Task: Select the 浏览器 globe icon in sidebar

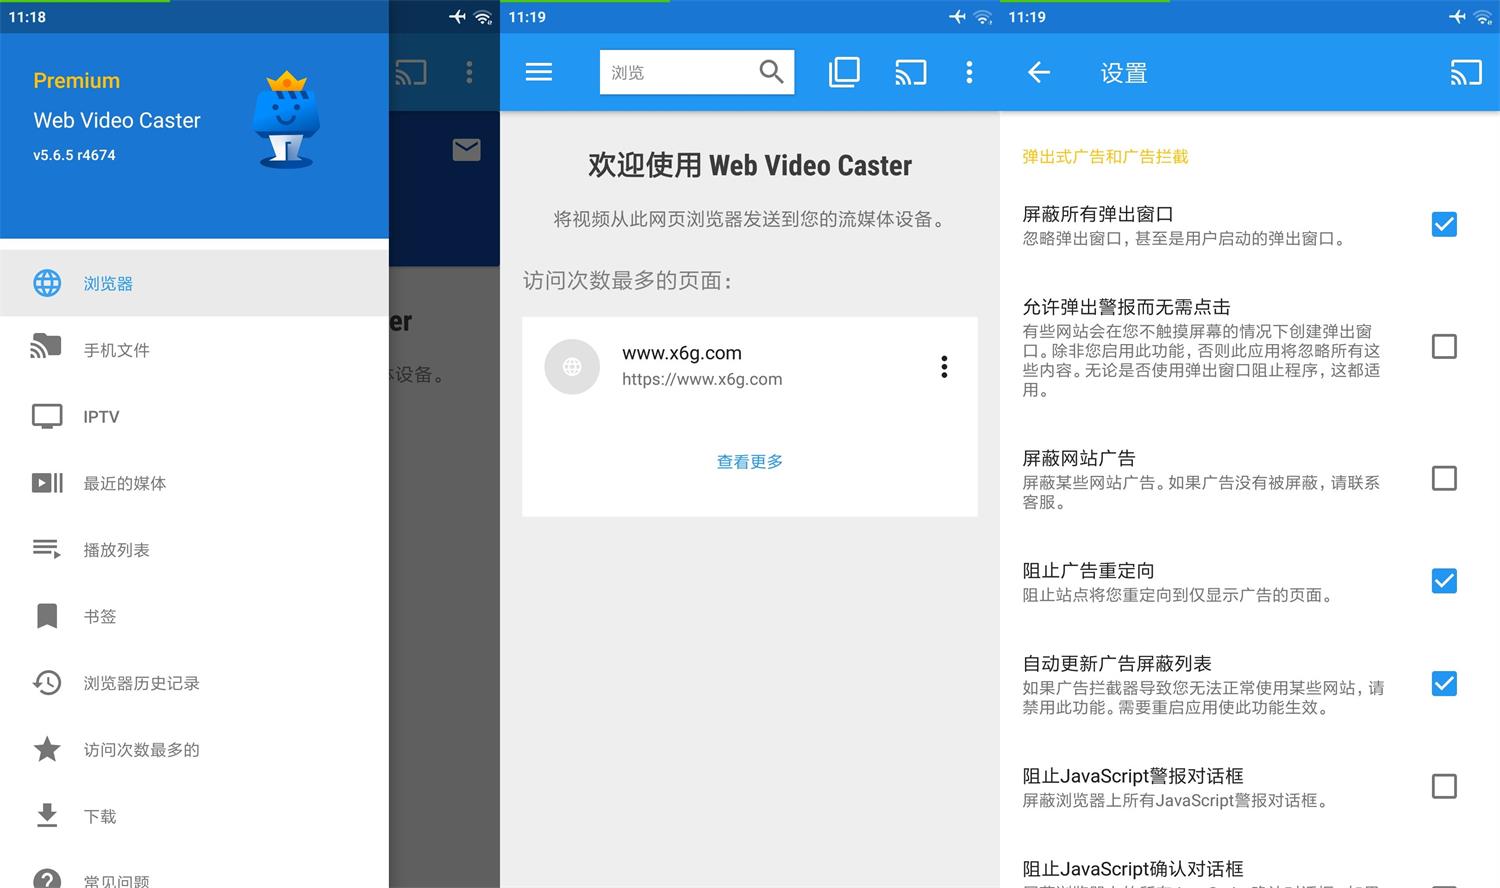Action: coord(47,283)
